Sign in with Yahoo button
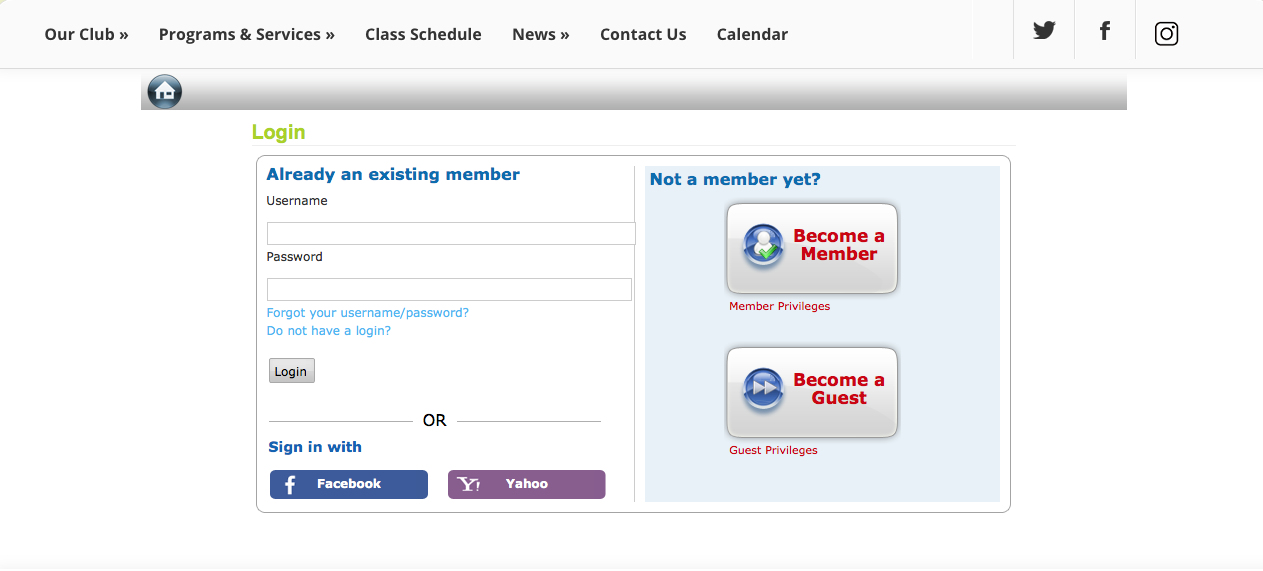 pyautogui.click(x=526, y=484)
